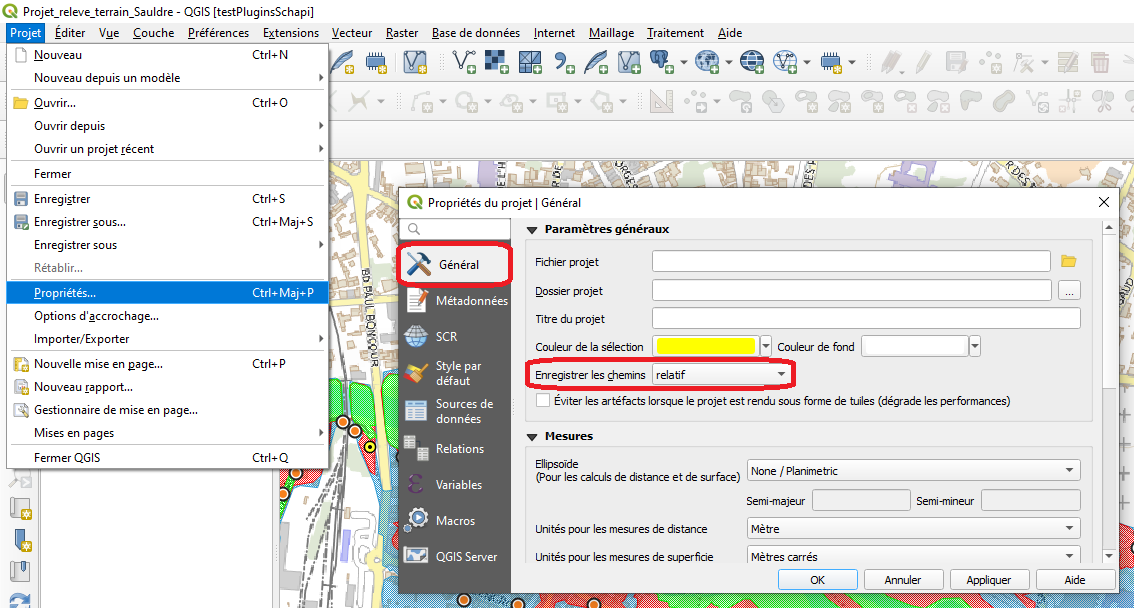Enable Éviter les artéfacts checkbox
Image resolution: width=1134 pixels, height=608 pixels.
pos(542,401)
